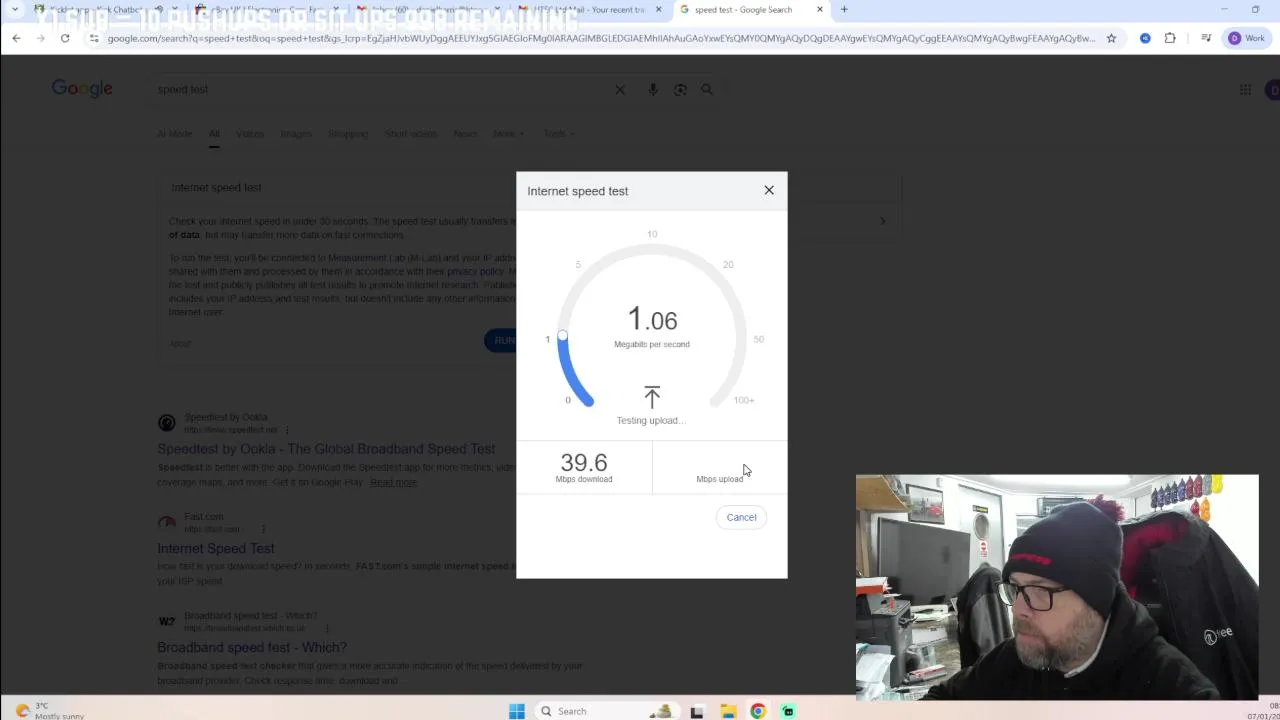Select the Images results tab

[x=296, y=134]
